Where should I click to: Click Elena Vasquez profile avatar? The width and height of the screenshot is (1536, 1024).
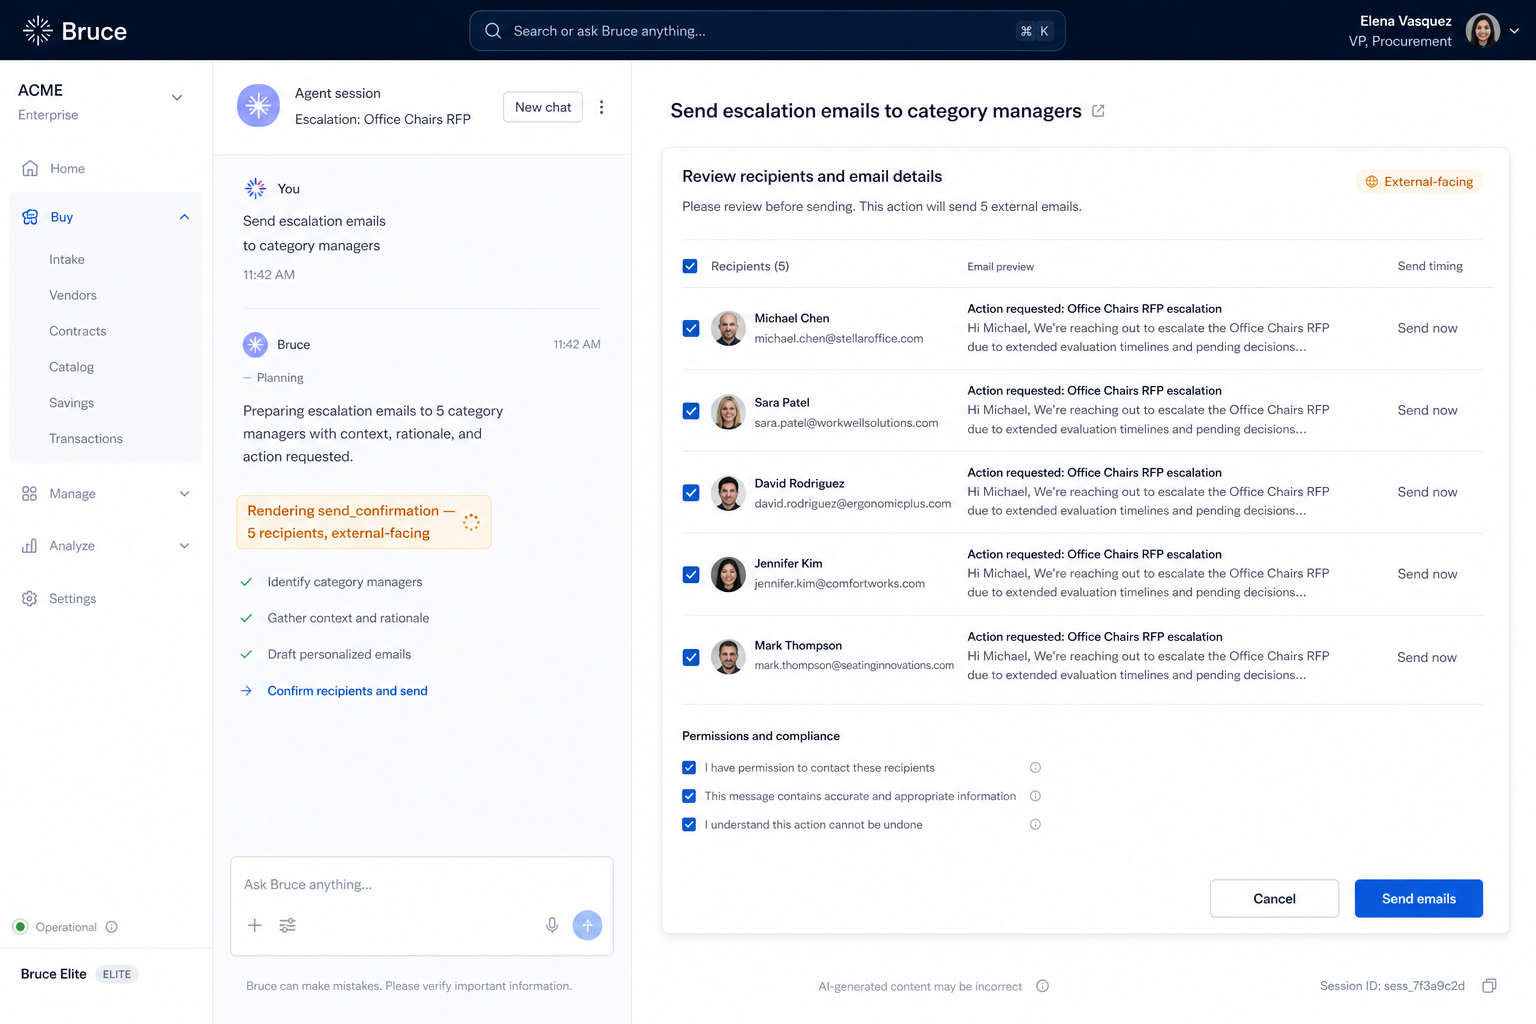pos(1483,30)
